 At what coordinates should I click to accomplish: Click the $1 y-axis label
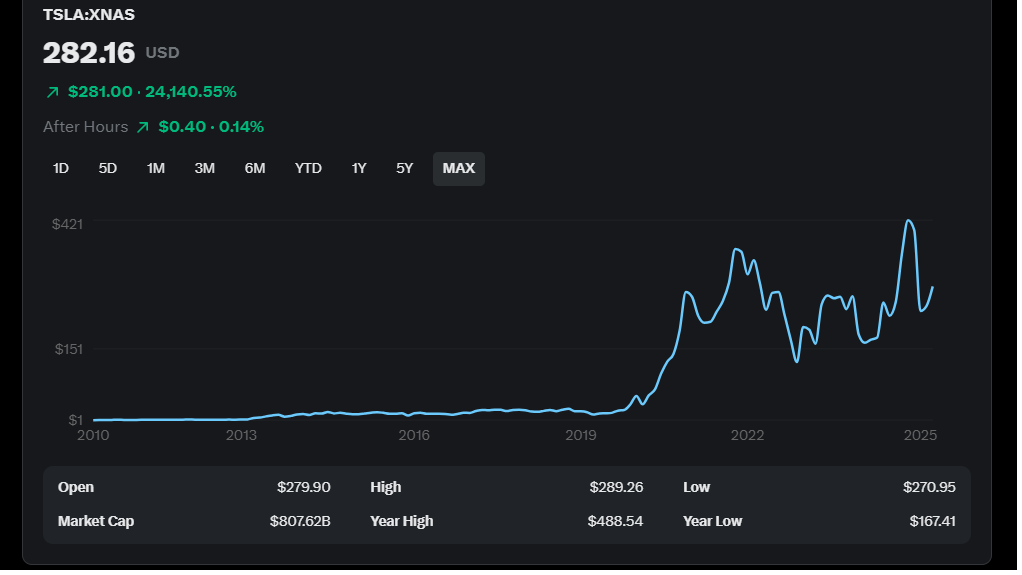coord(76,422)
